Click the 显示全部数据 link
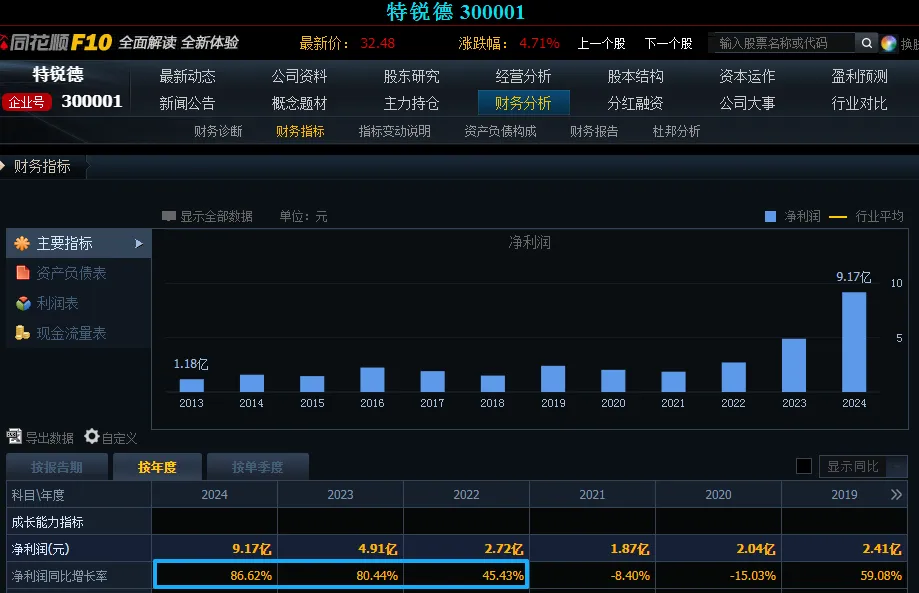919x593 pixels. (x=216, y=216)
